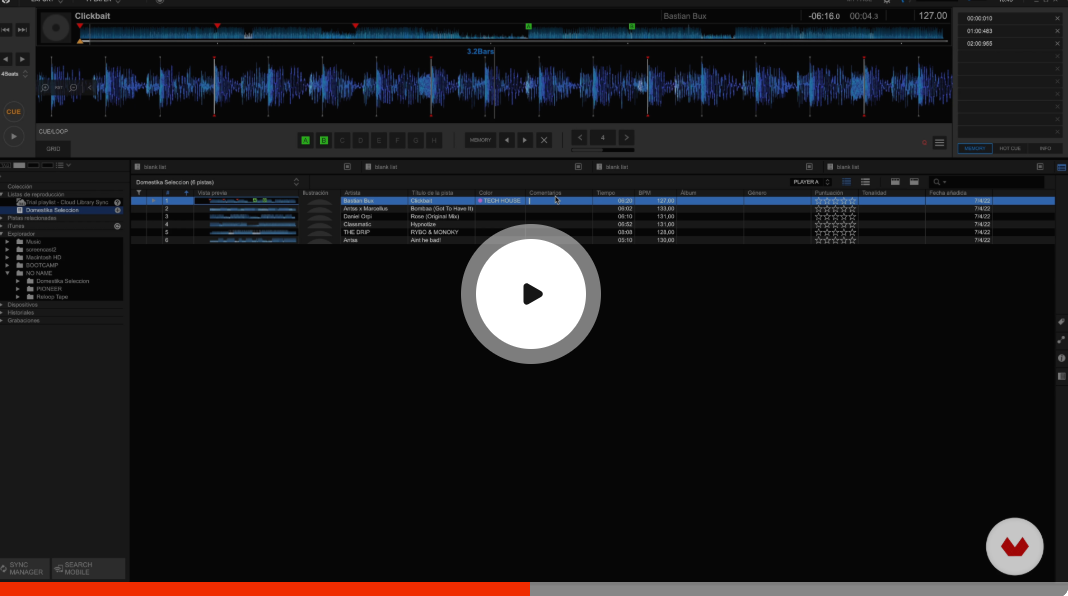
Task: Open the PLAYER A dropdown
Action: point(811,182)
